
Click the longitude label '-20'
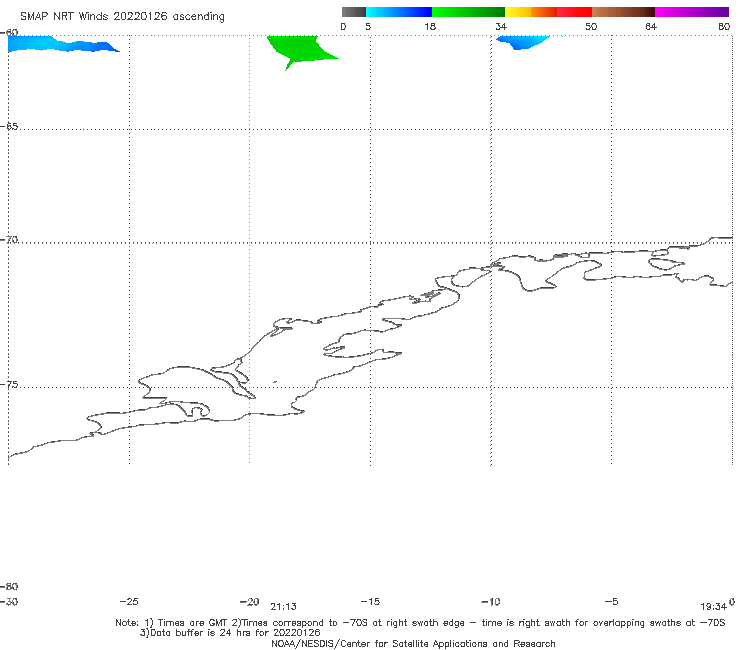(x=250, y=602)
